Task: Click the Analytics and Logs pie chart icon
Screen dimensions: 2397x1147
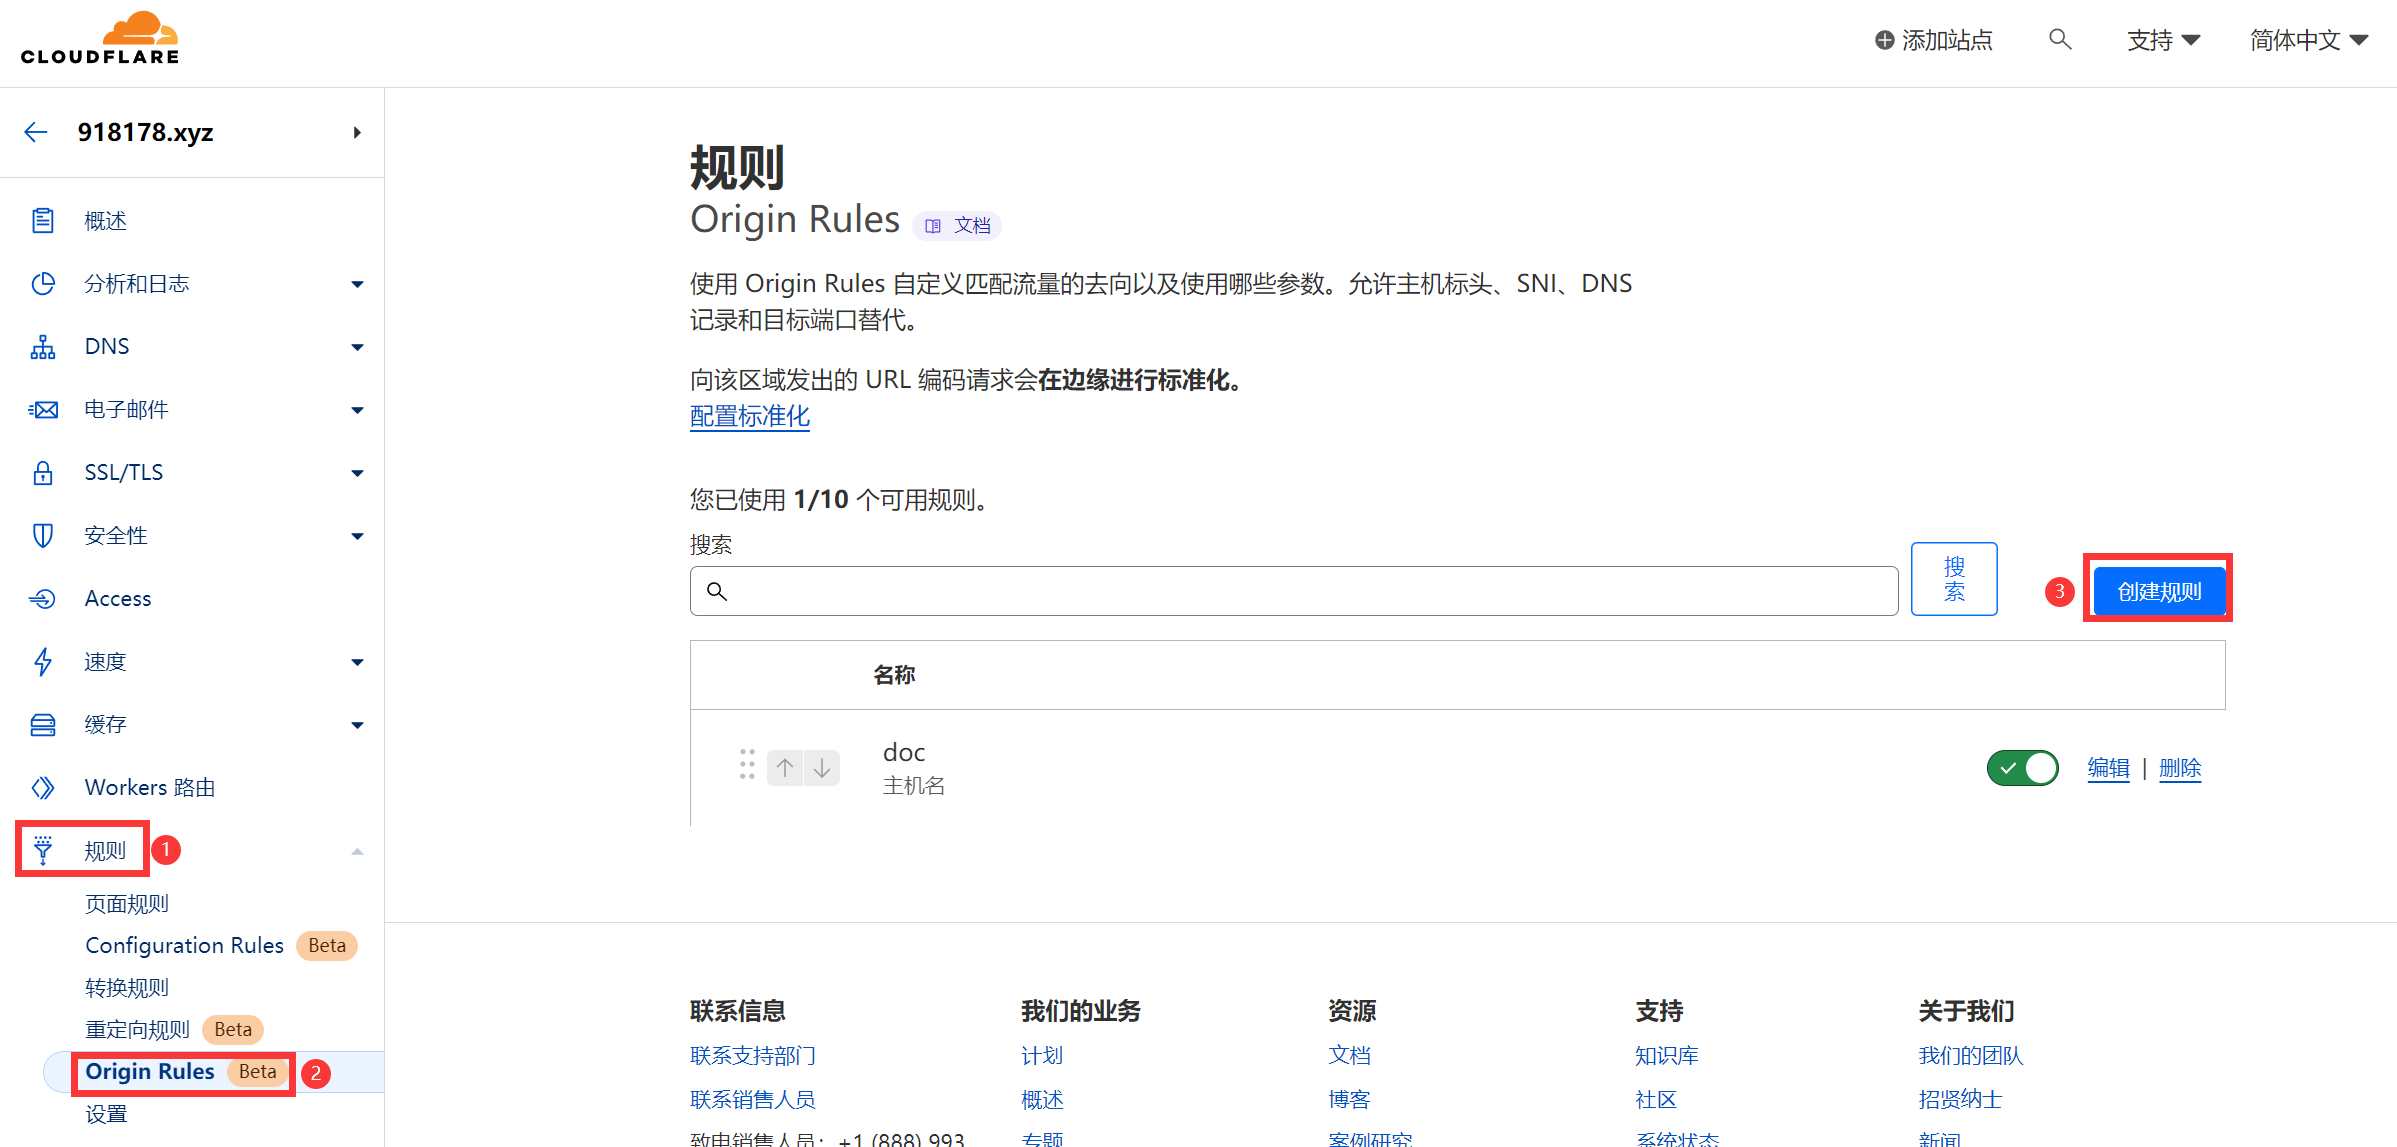Action: [43, 283]
